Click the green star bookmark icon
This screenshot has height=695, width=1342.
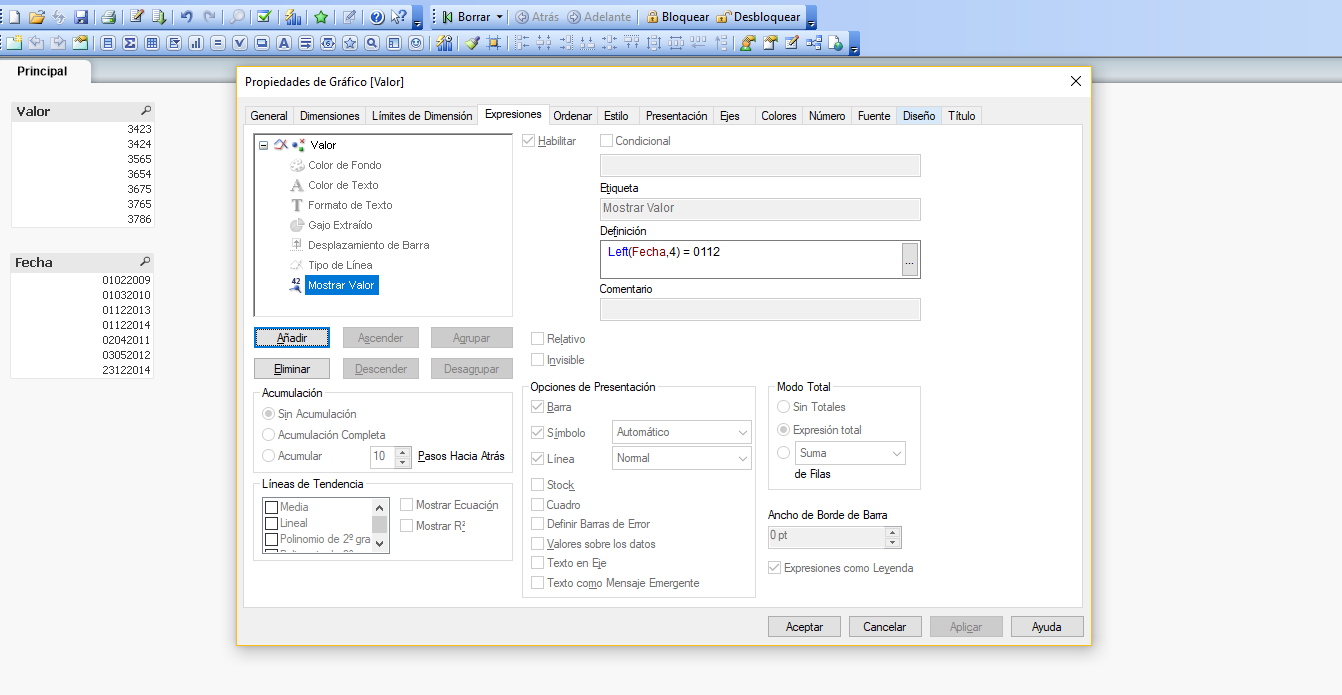click(321, 17)
